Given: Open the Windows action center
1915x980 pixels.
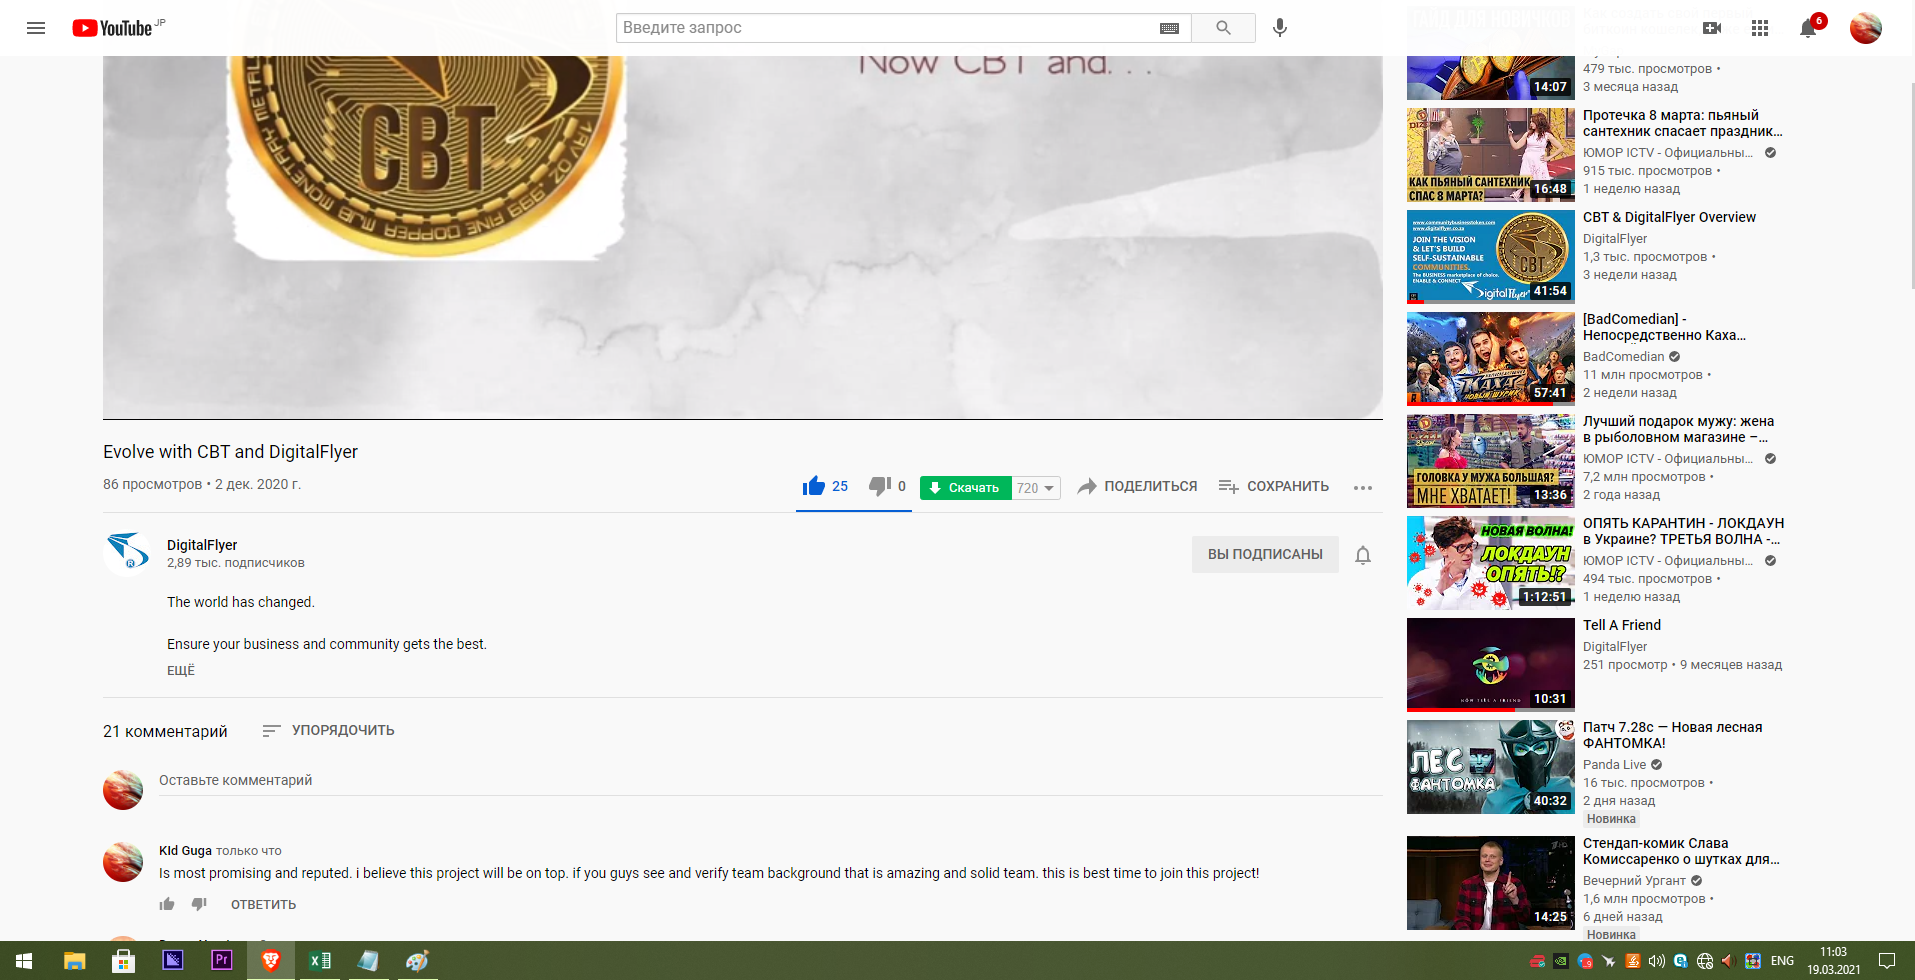Looking at the screenshot, I should (1887, 961).
